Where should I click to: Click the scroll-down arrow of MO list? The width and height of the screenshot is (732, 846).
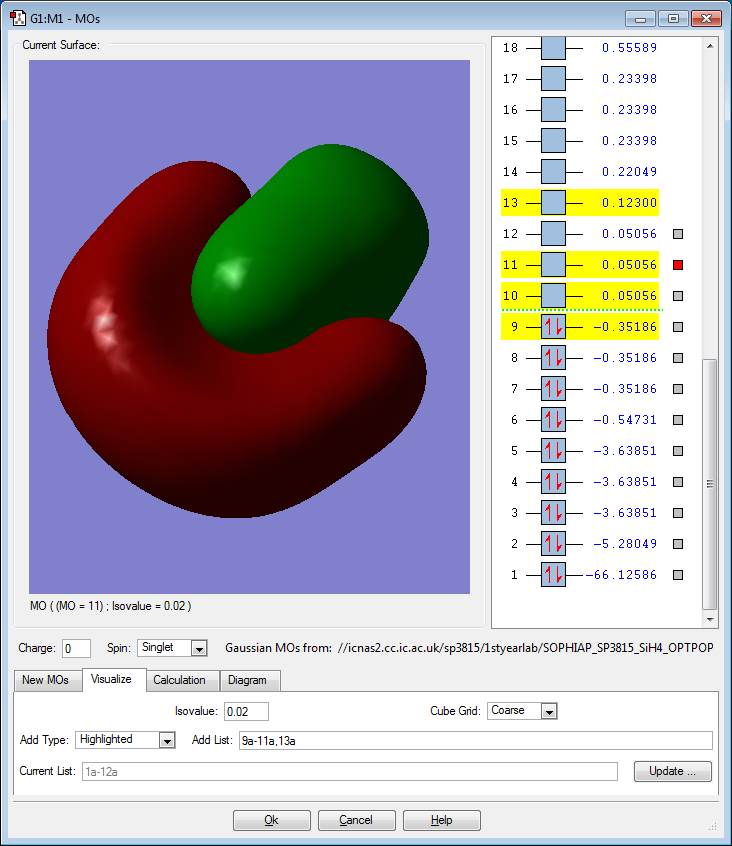click(x=710, y=619)
